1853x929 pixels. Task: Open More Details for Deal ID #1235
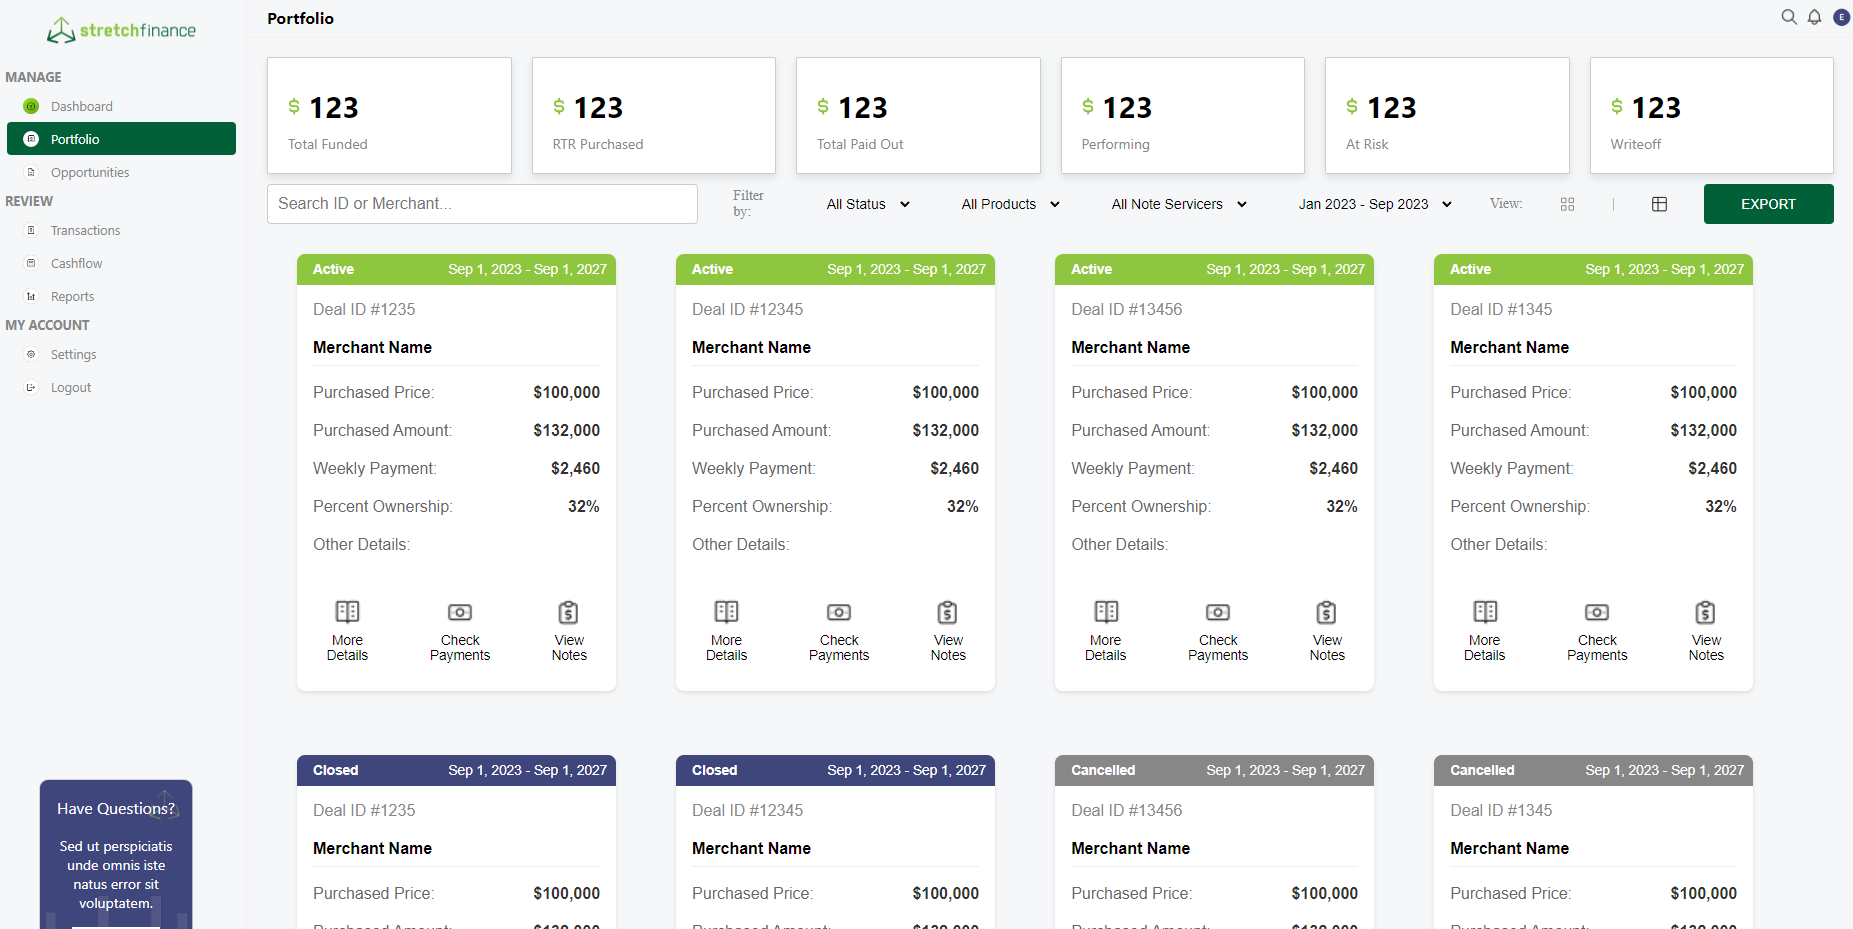(x=347, y=630)
